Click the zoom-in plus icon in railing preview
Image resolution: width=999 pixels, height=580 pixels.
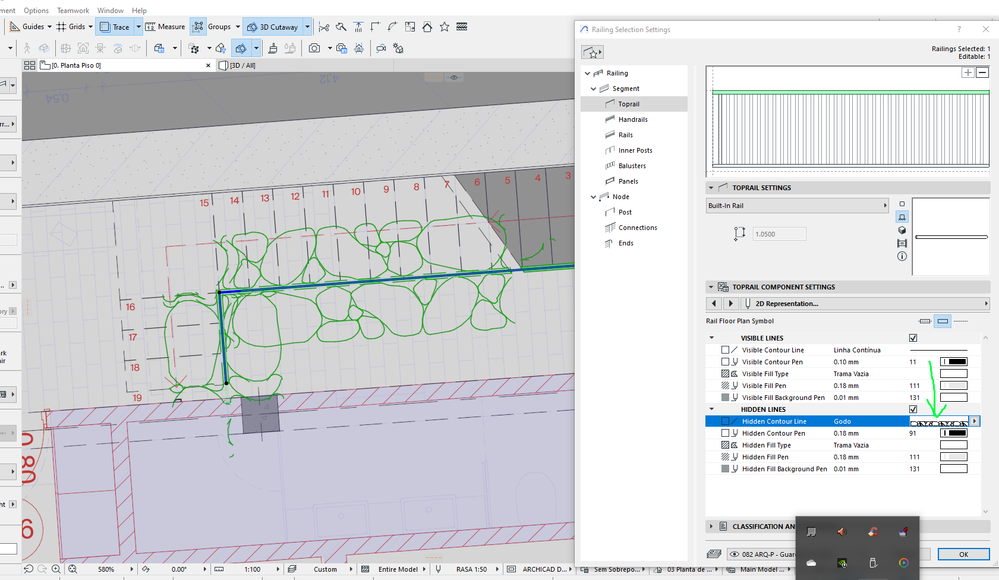(967, 73)
